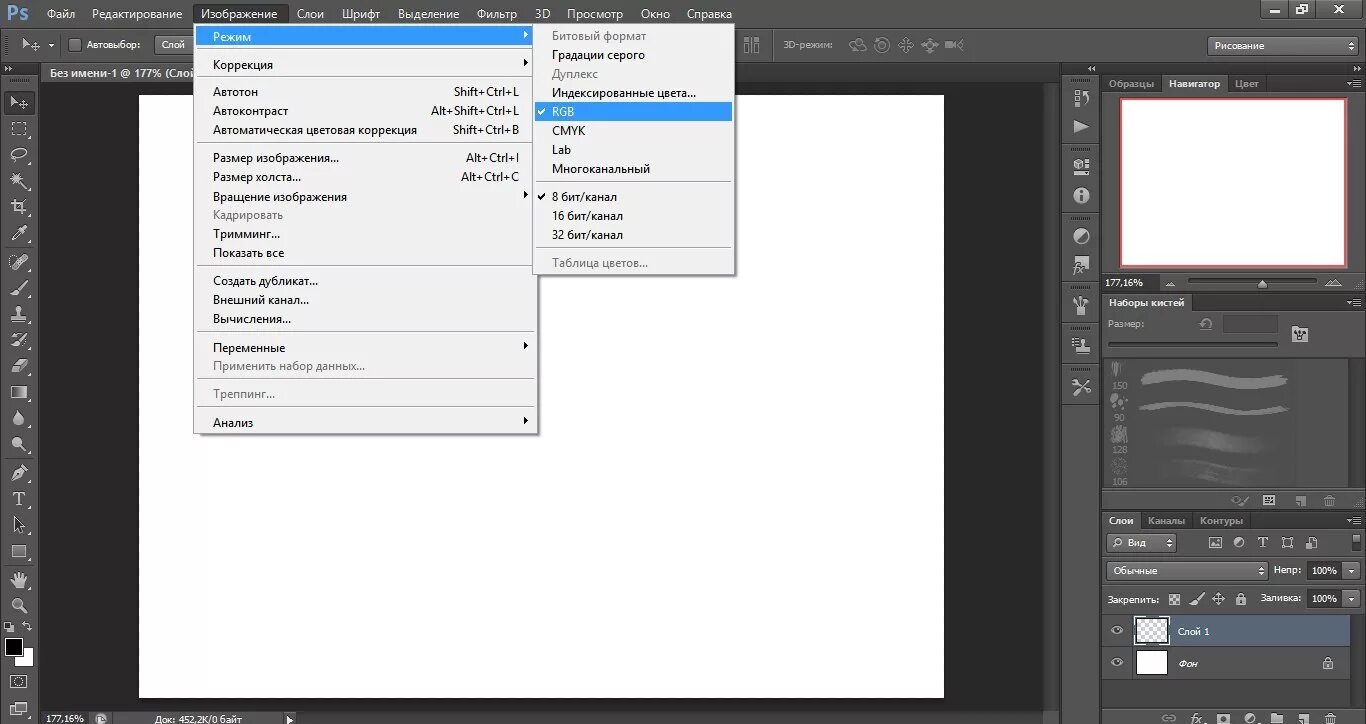Screen dimensions: 1366x724
Task: Switch to the Образцы tab
Action: pos(1131,83)
